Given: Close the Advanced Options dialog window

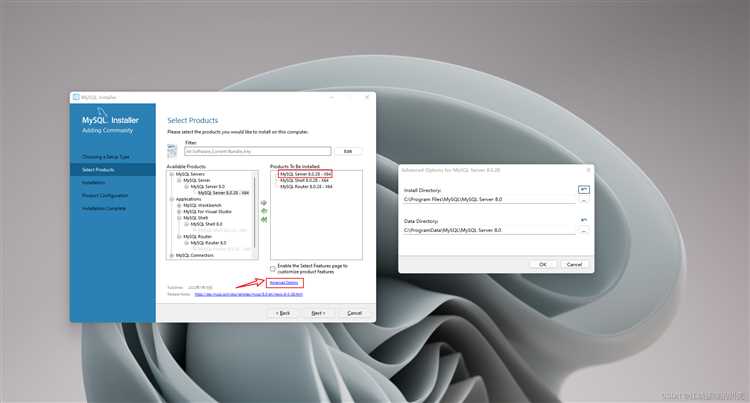Looking at the screenshot, I should tap(588, 170).
